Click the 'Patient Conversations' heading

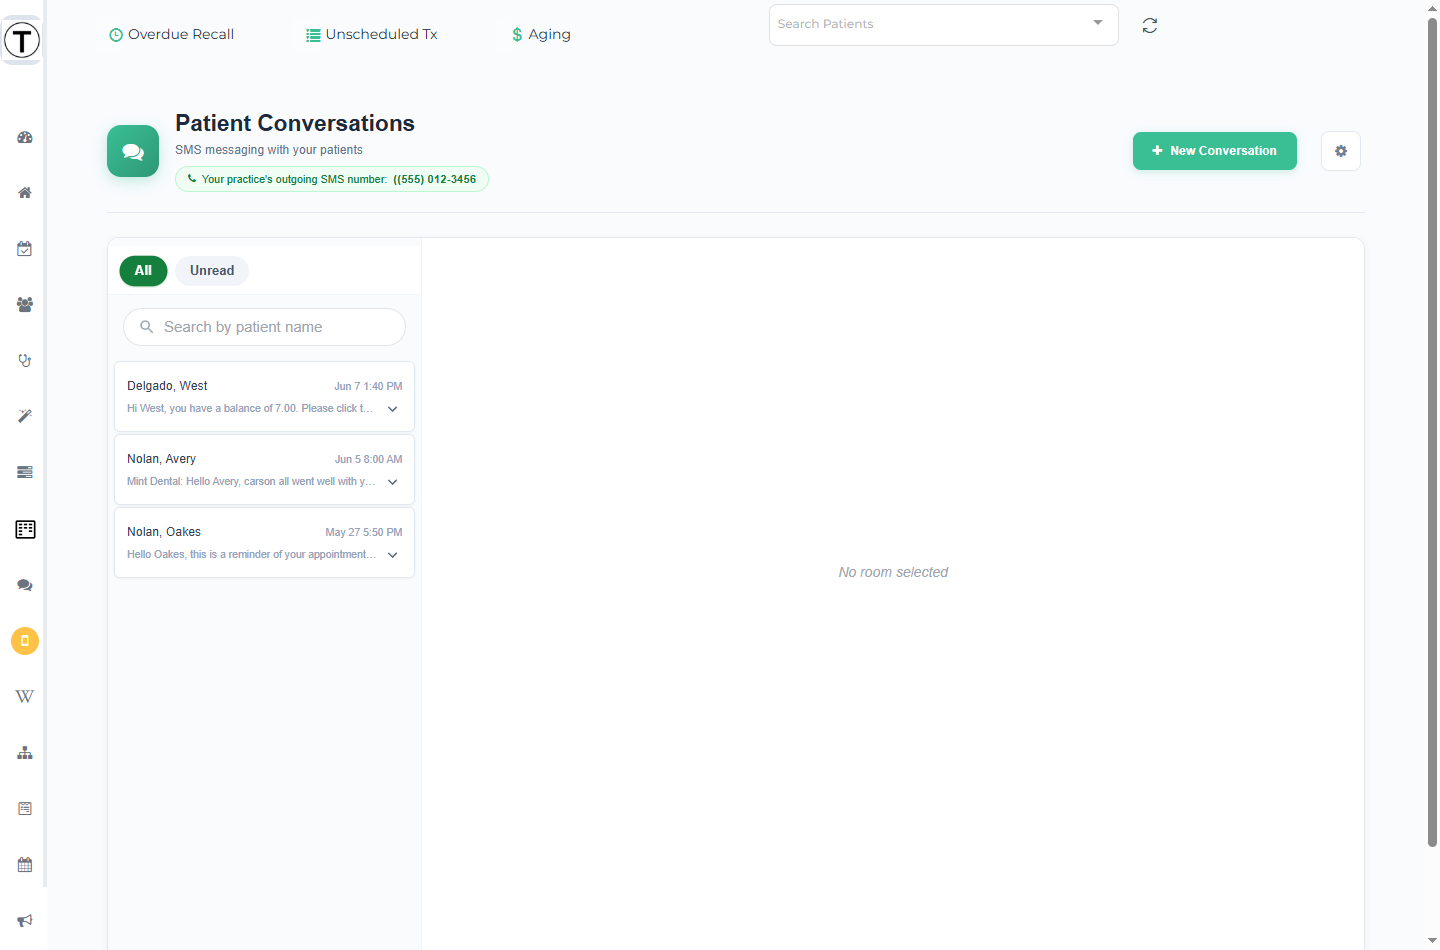(295, 123)
